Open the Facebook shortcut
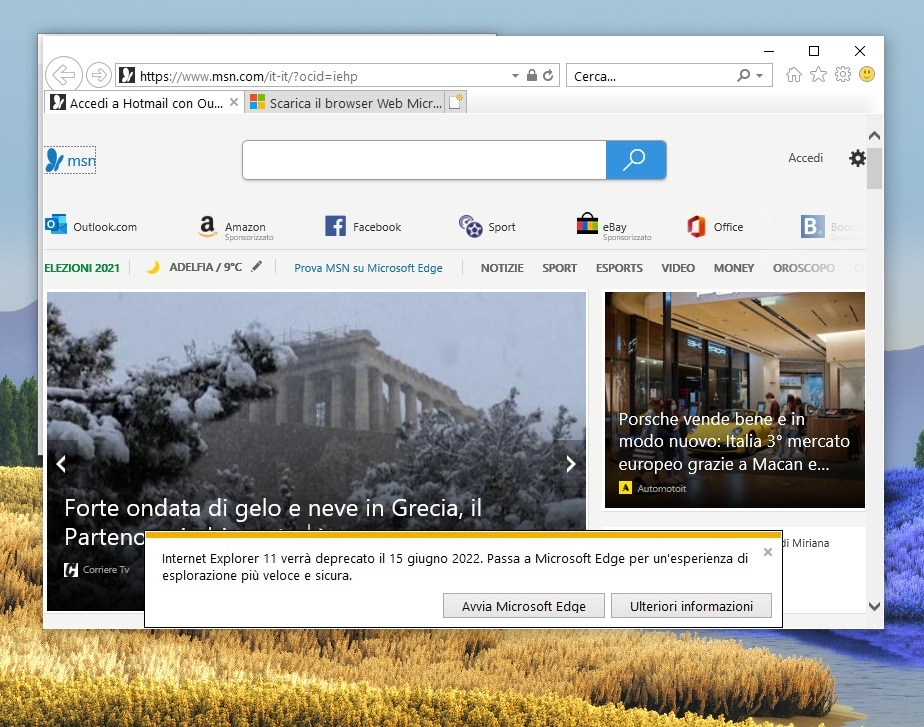 tap(363, 226)
